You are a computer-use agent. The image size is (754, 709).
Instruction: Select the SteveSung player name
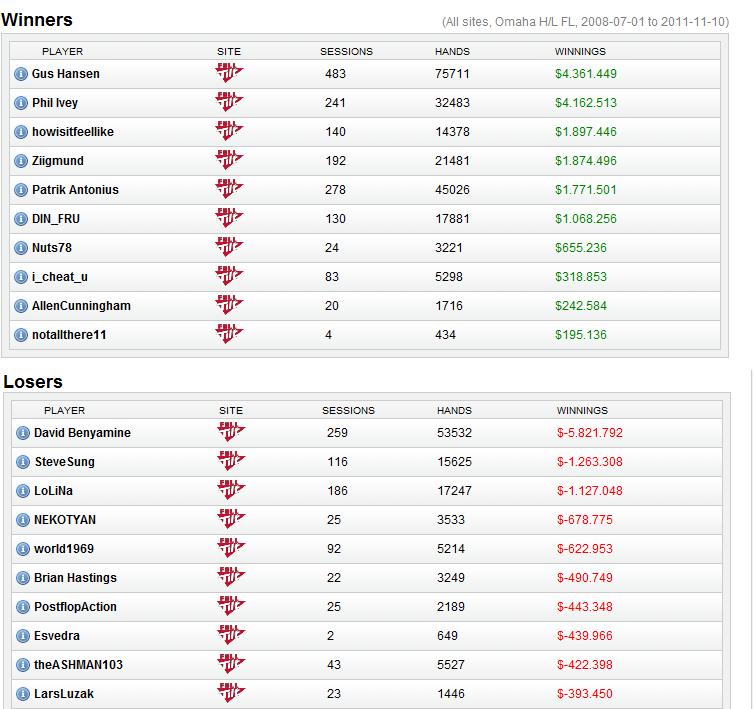64,462
